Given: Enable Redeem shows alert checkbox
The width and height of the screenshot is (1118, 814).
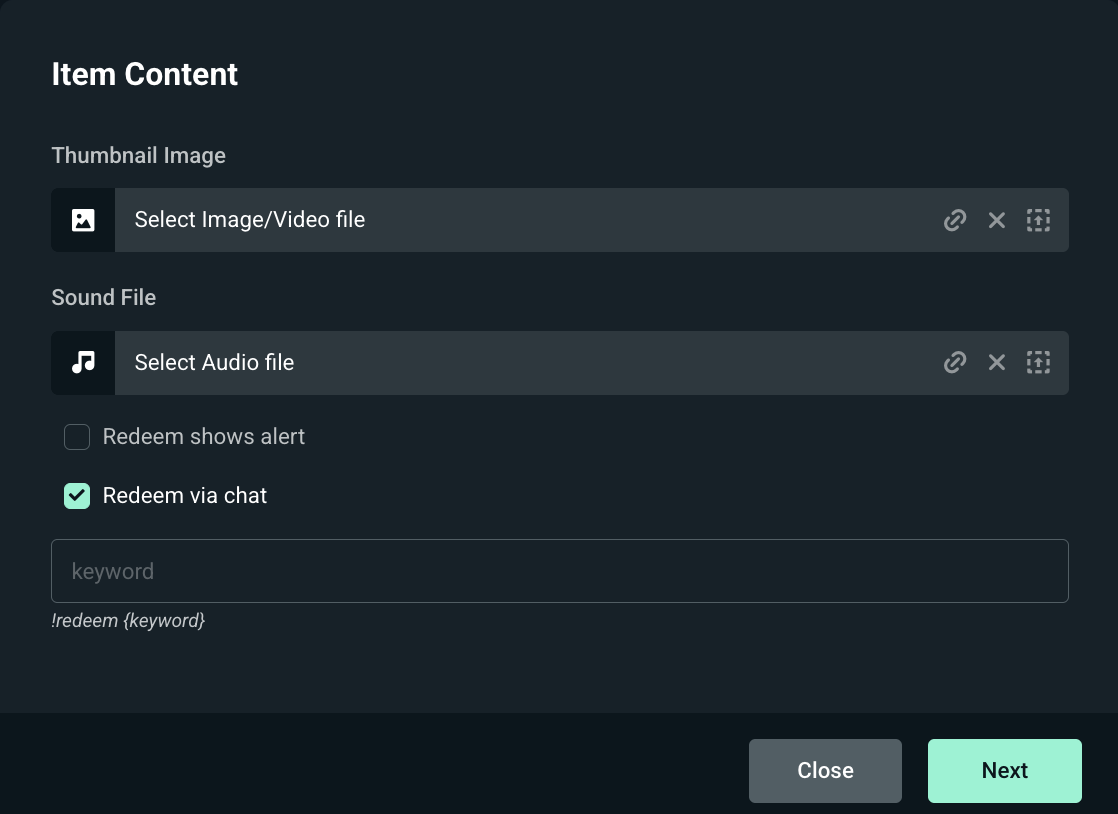Looking at the screenshot, I should pos(77,437).
